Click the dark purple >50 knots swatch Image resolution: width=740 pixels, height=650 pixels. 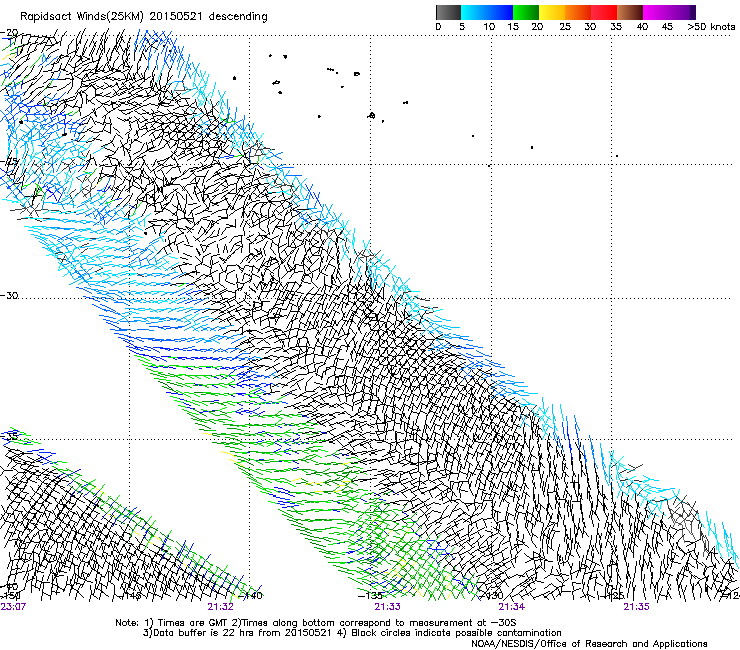click(x=693, y=12)
